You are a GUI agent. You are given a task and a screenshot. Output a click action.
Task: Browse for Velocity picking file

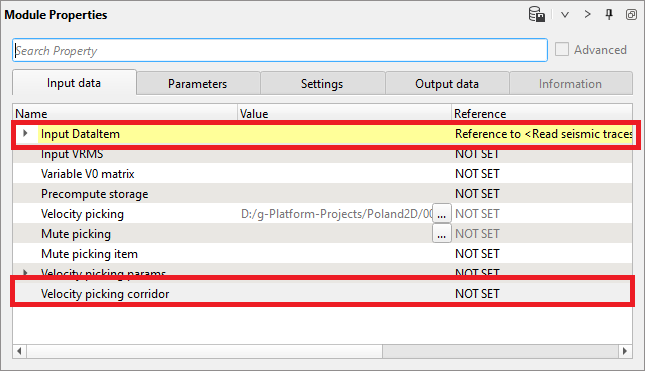pos(441,214)
